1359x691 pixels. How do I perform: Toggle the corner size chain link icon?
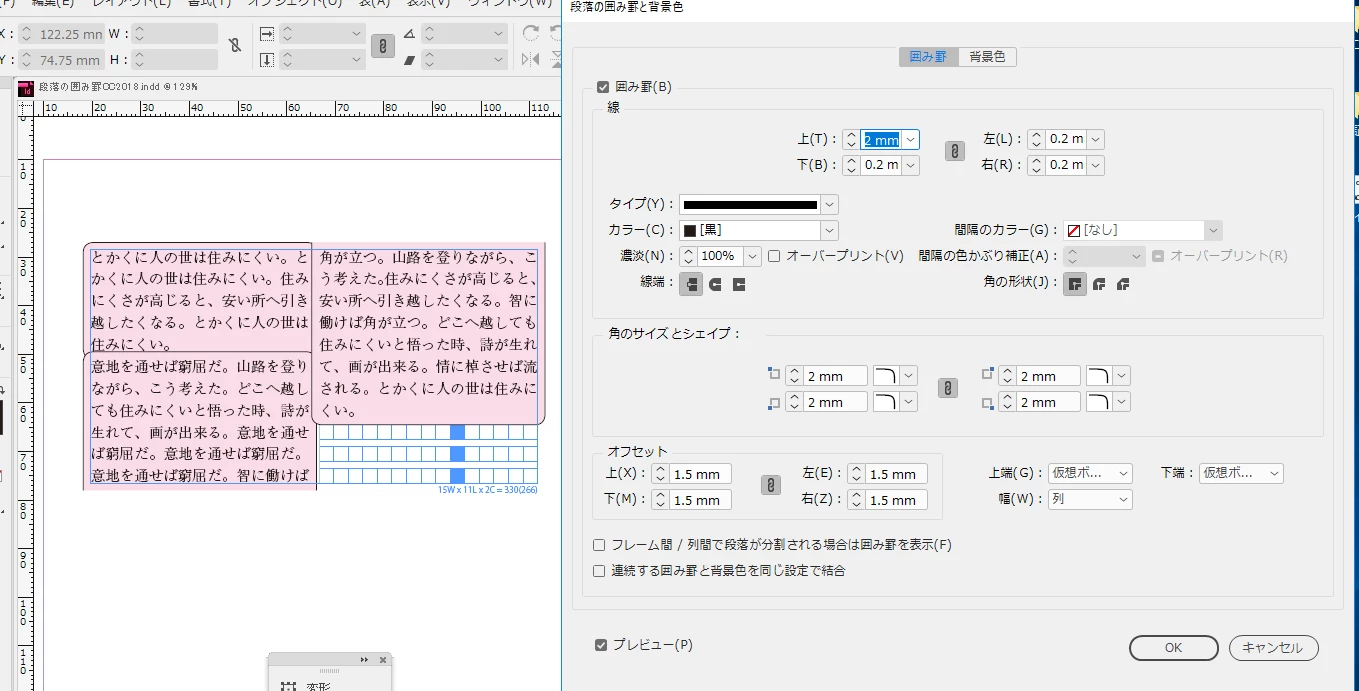pos(948,388)
